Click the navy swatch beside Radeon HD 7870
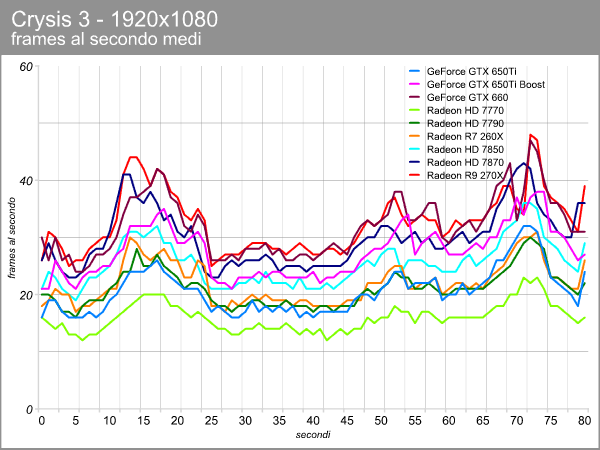 [414, 162]
